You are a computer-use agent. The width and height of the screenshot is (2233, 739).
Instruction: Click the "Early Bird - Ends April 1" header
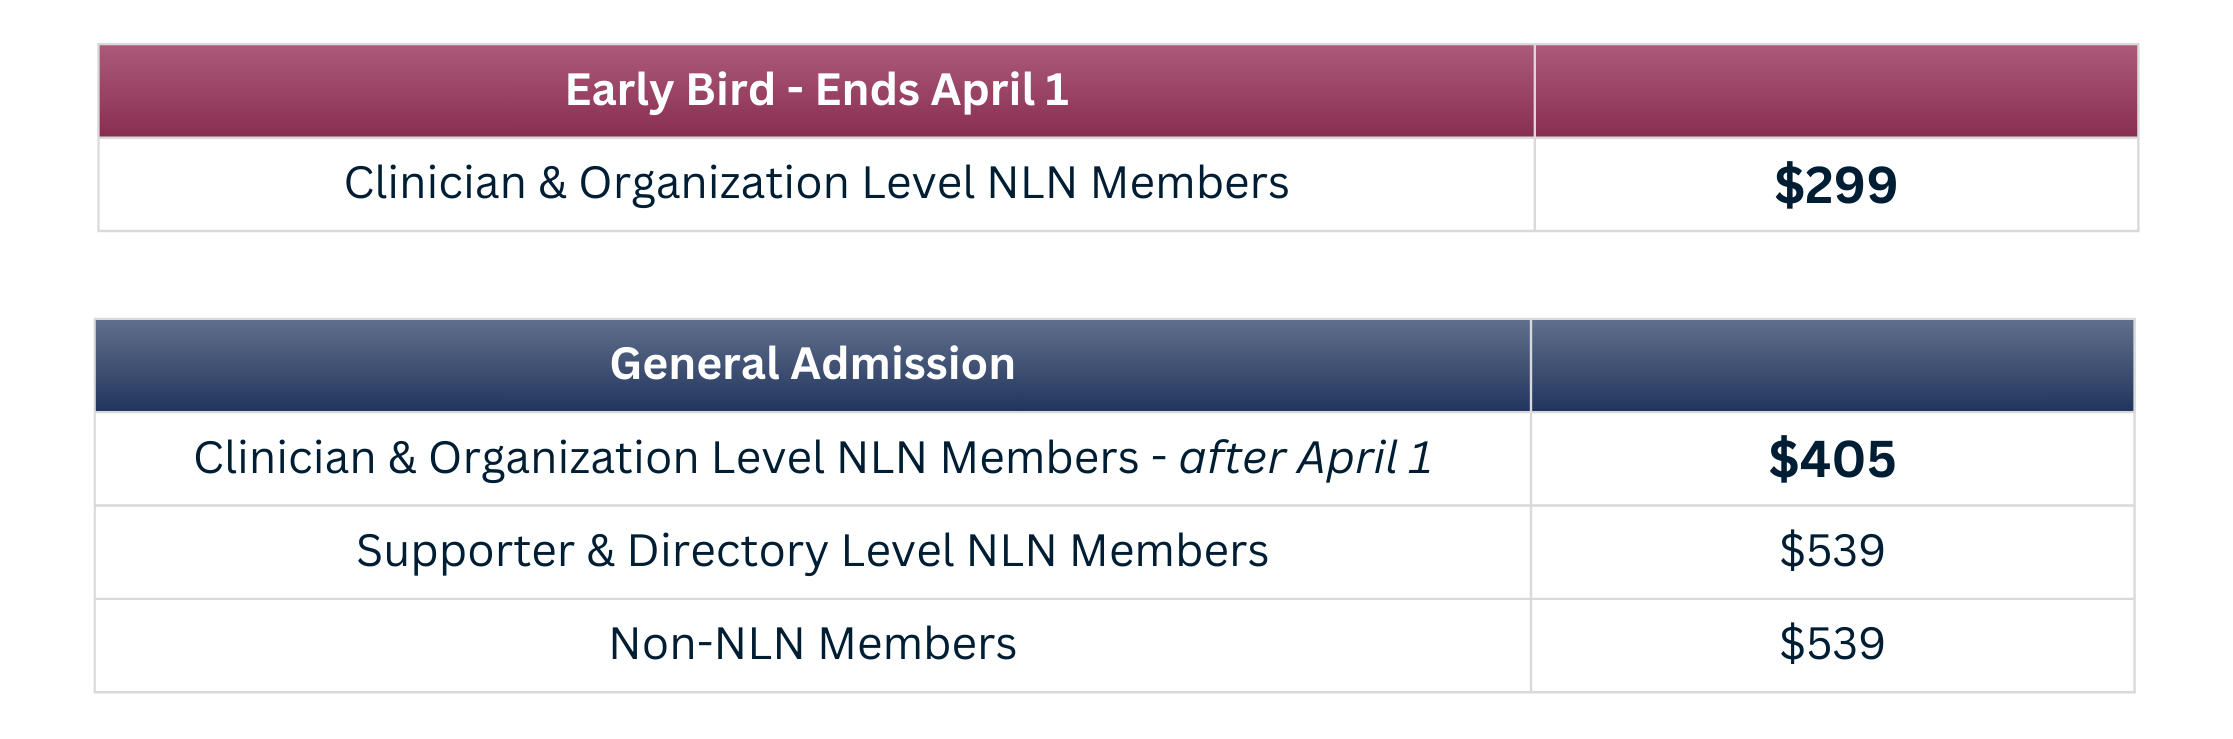click(x=816, y=90)
